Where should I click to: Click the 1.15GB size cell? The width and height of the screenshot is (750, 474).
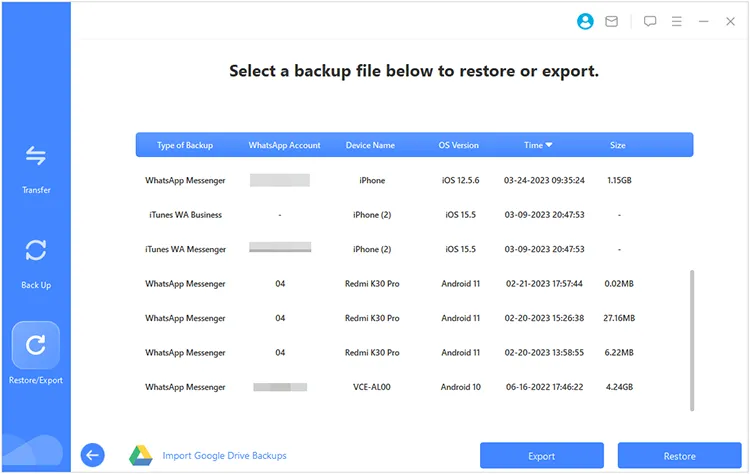tap(619, 180)
